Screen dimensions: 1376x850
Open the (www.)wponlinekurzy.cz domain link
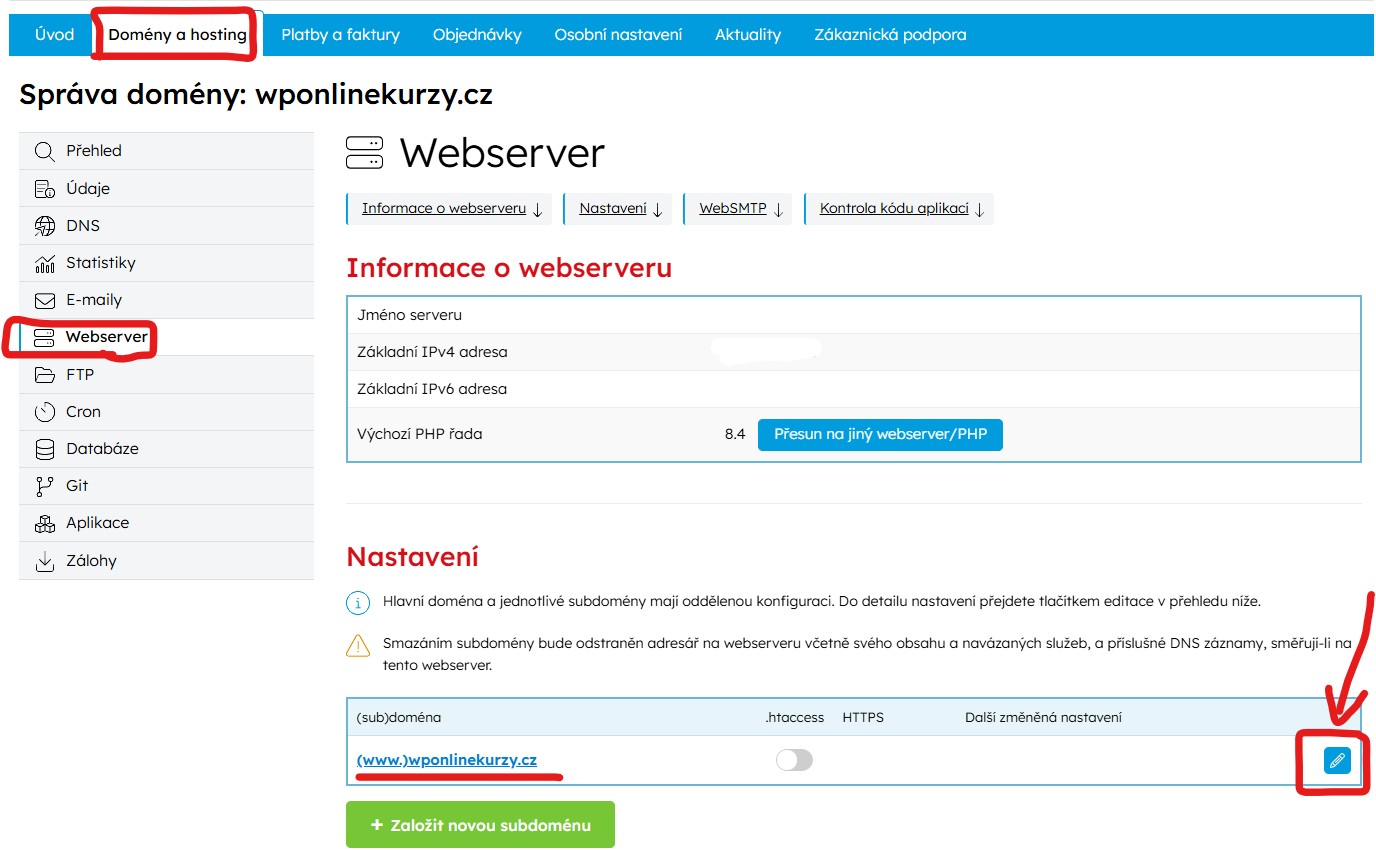point(446,760)
